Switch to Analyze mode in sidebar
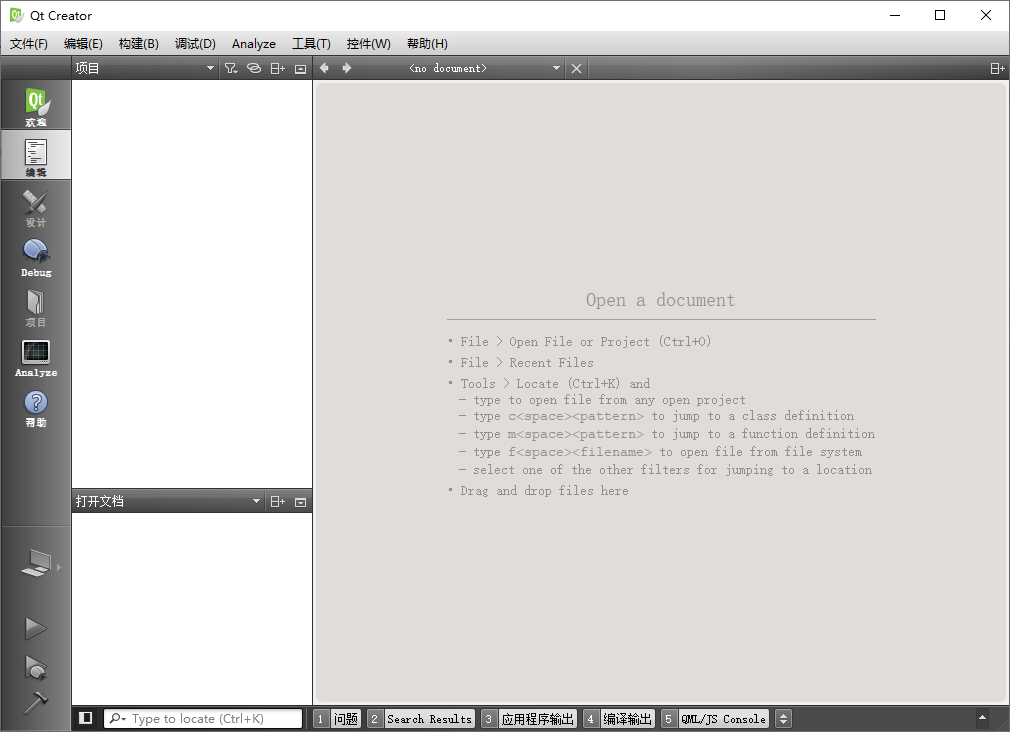The image size is (1010, 732). pos(36,356)
